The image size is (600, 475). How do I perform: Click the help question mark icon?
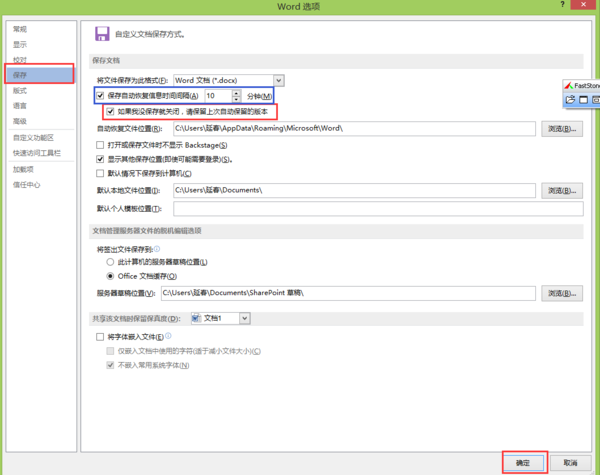(562, 4)
